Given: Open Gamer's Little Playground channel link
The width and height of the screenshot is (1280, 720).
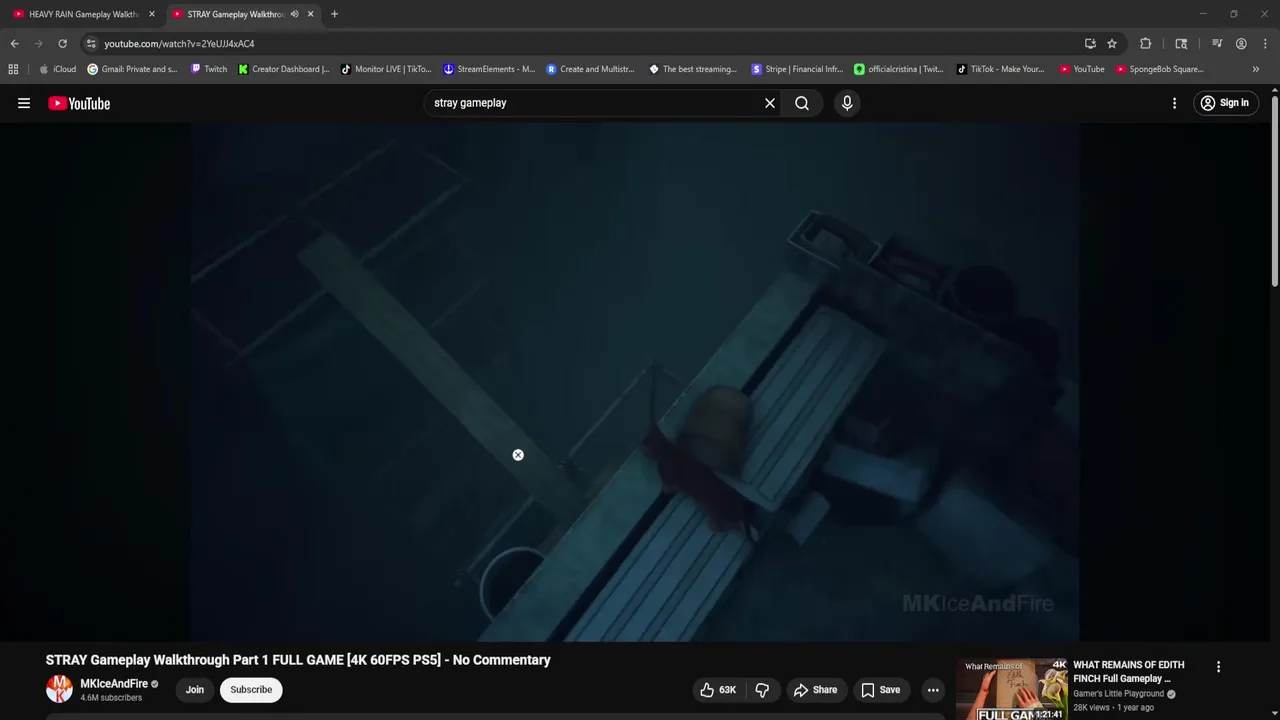Looking at the screenshot, I should tap(1118, 694).
